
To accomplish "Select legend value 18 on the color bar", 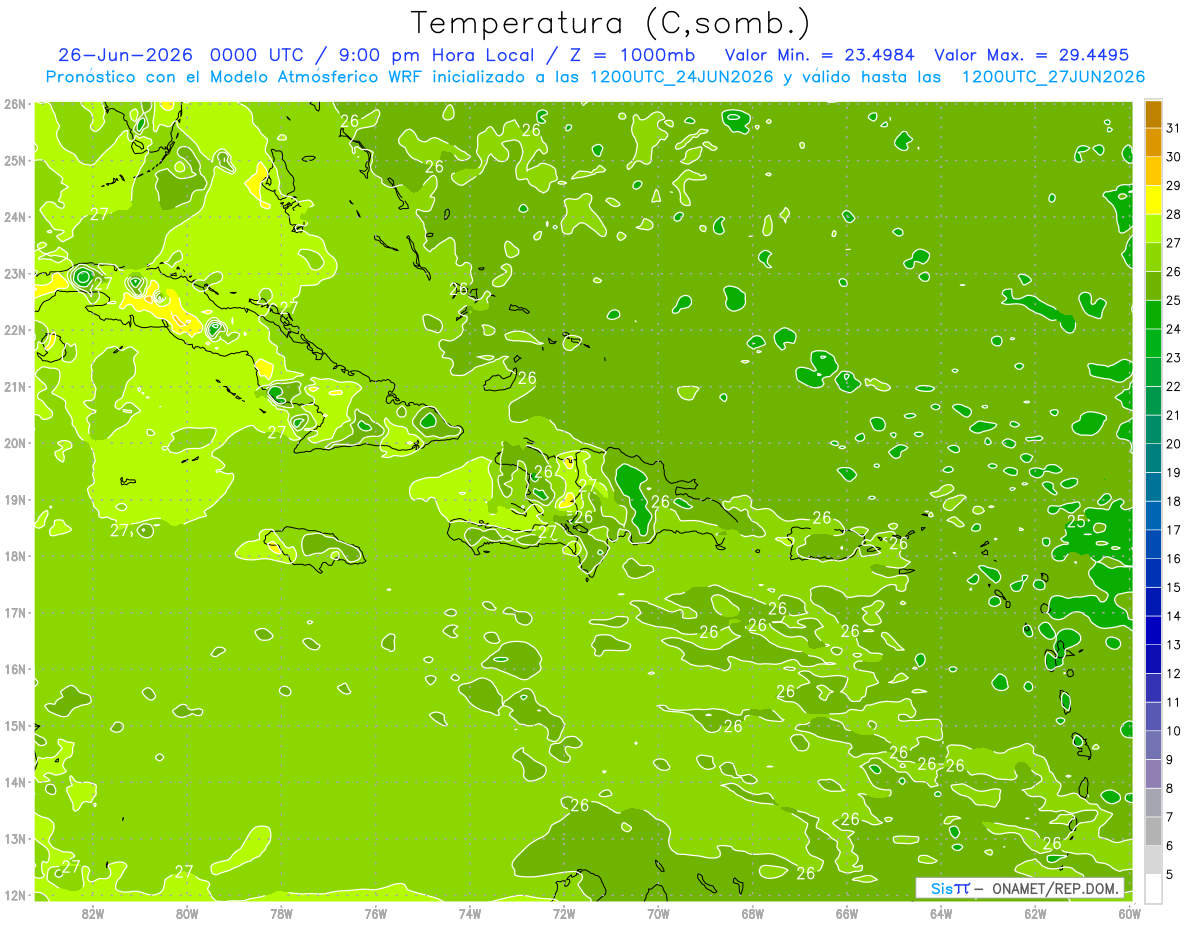I will (1173, 501).
